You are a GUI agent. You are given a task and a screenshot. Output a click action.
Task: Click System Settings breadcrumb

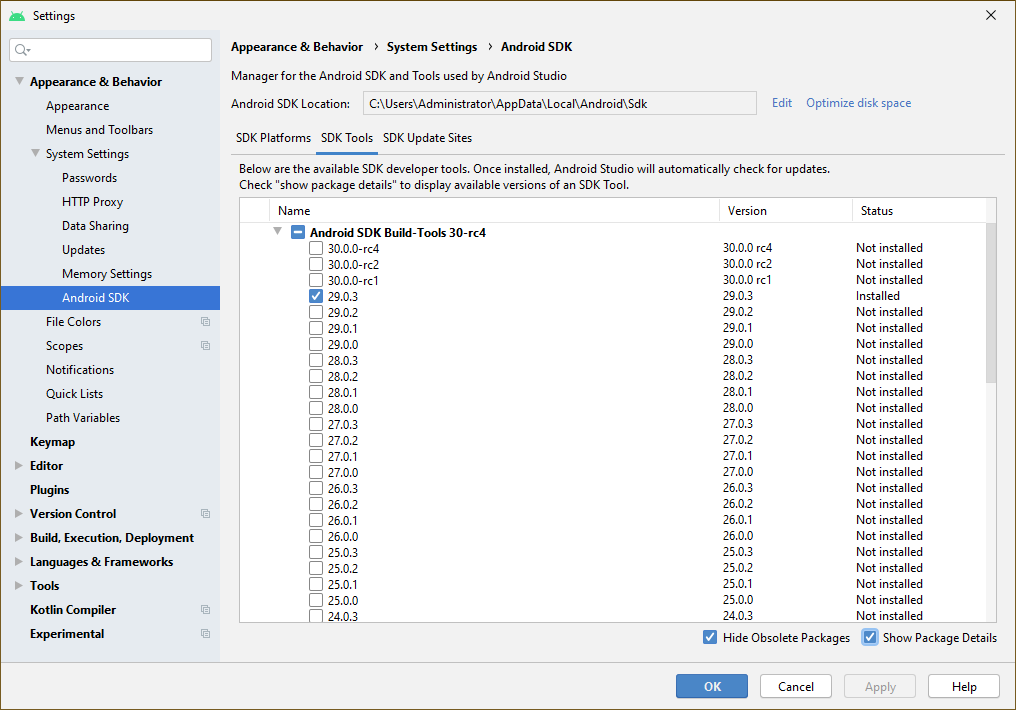click(x=432, y=47)
